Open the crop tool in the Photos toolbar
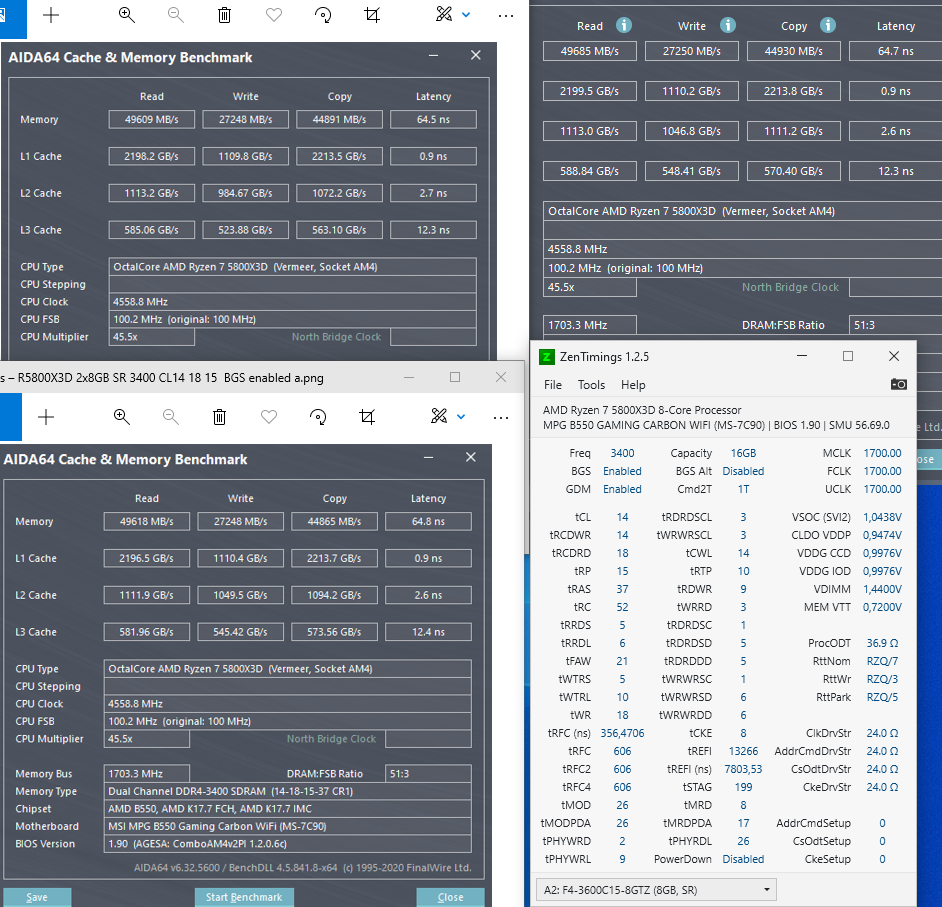 point(371,15)
